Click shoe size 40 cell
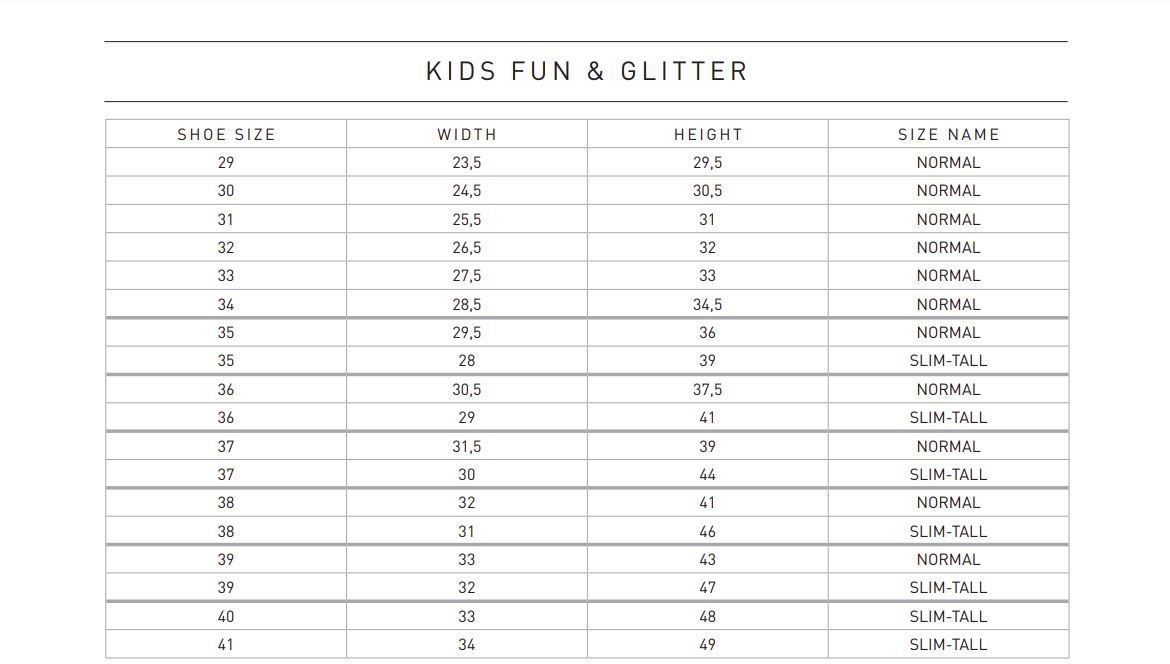1170x664 pixels. tap(226, 616)
